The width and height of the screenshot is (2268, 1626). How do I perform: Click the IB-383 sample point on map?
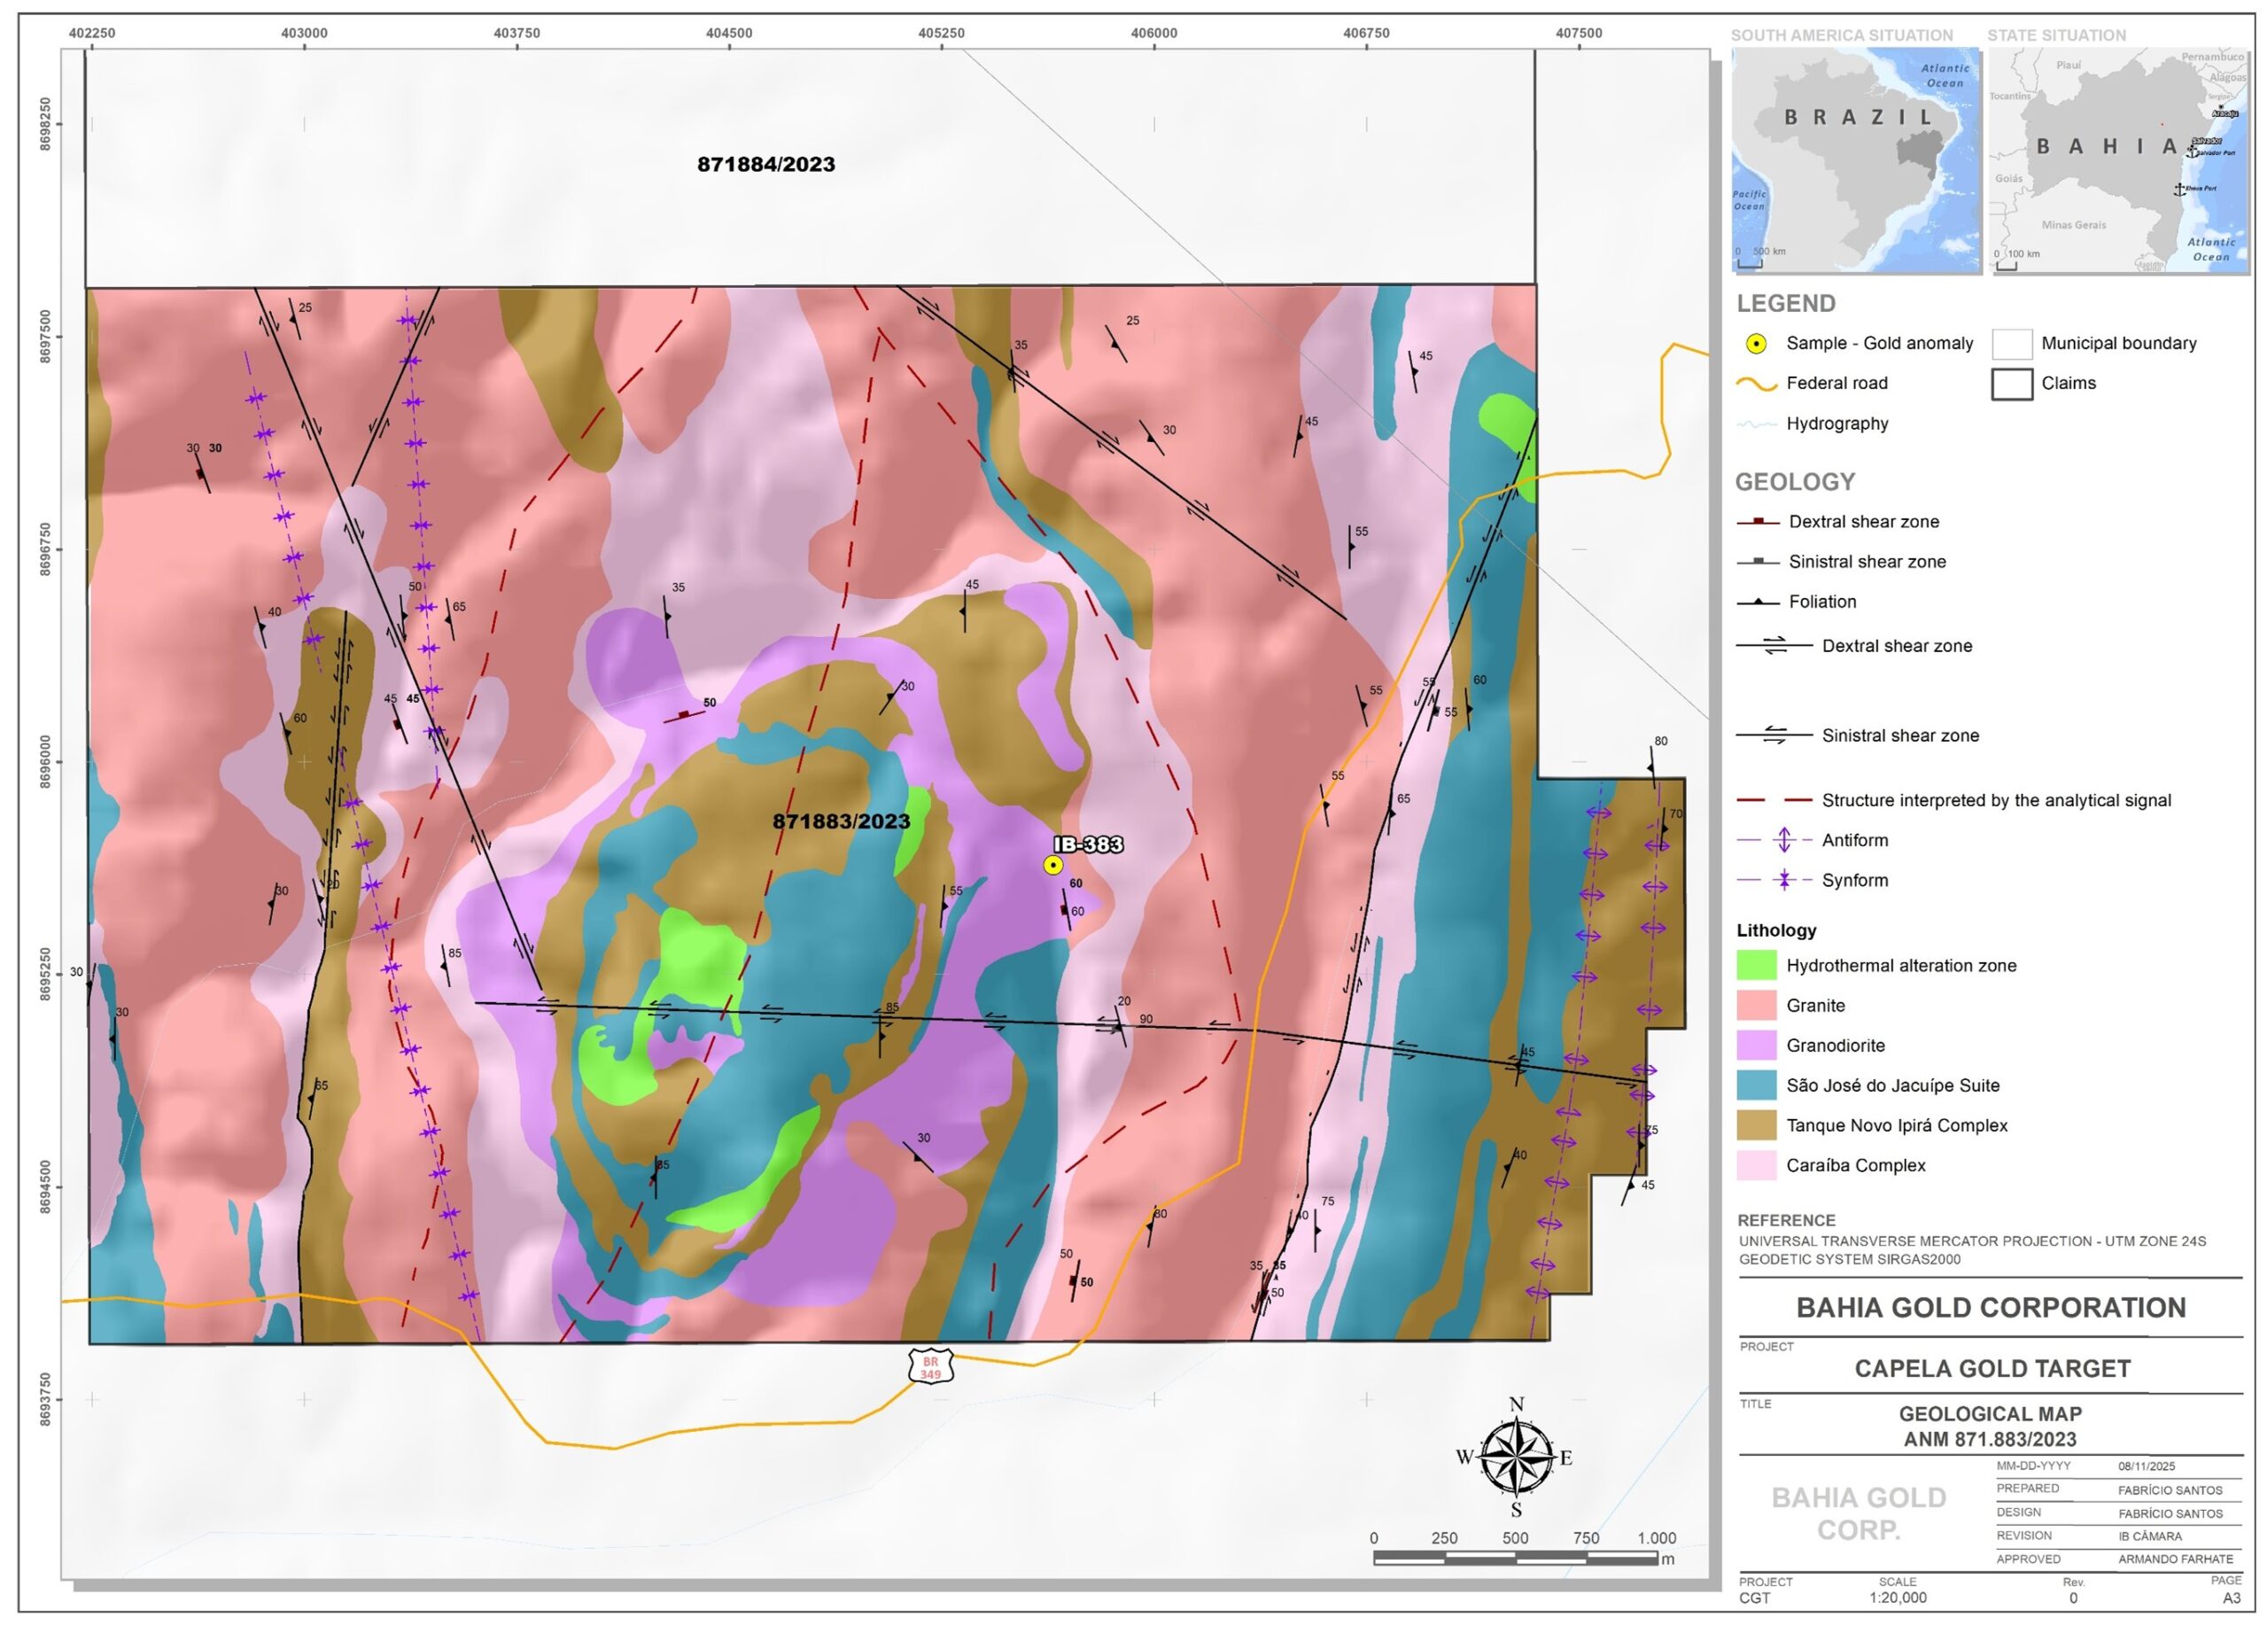pyautogui.click(x=1053, y=865)
